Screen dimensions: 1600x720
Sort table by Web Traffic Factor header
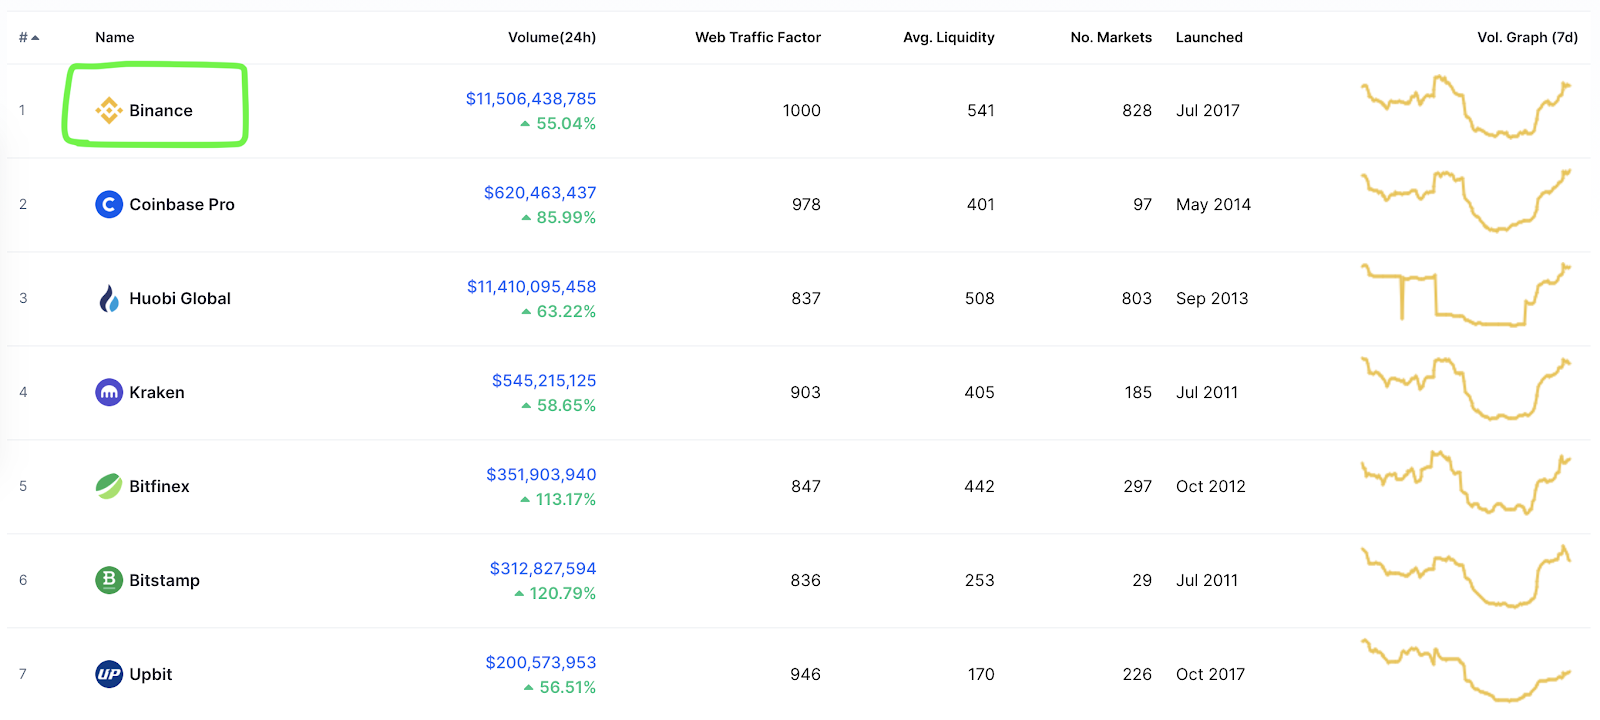click(x=757, y=38)
